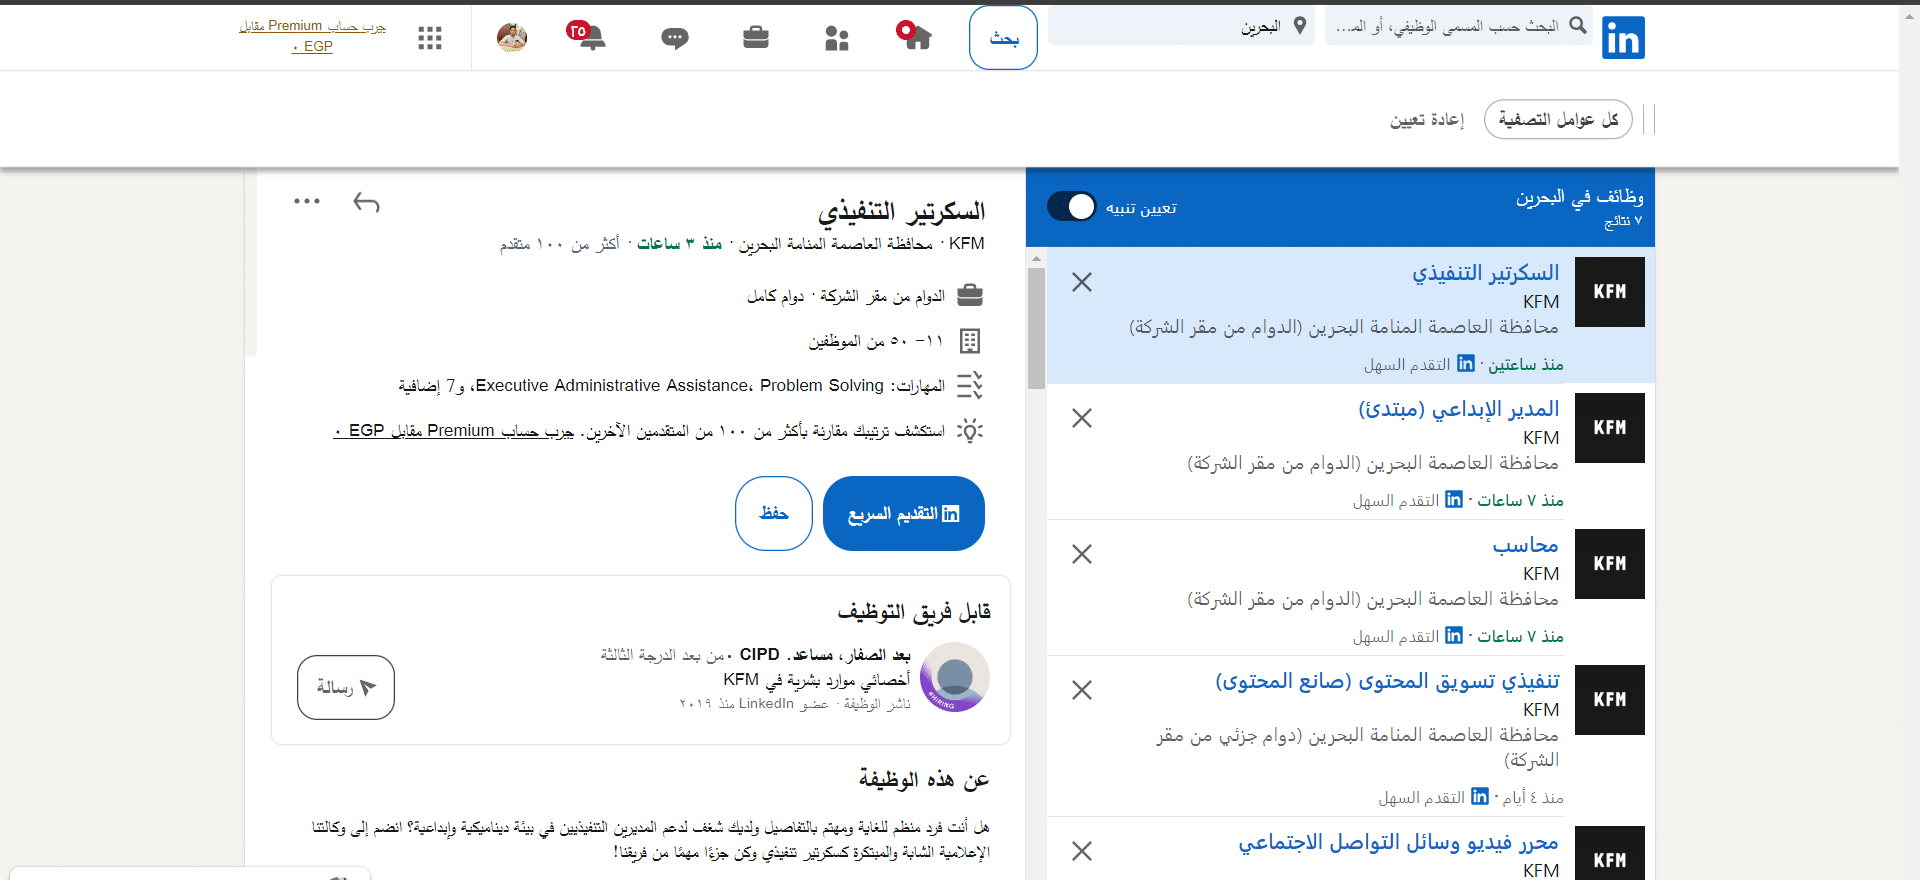
Task: Open كل عوامل التصفية filters
Action: (1558, 120)
